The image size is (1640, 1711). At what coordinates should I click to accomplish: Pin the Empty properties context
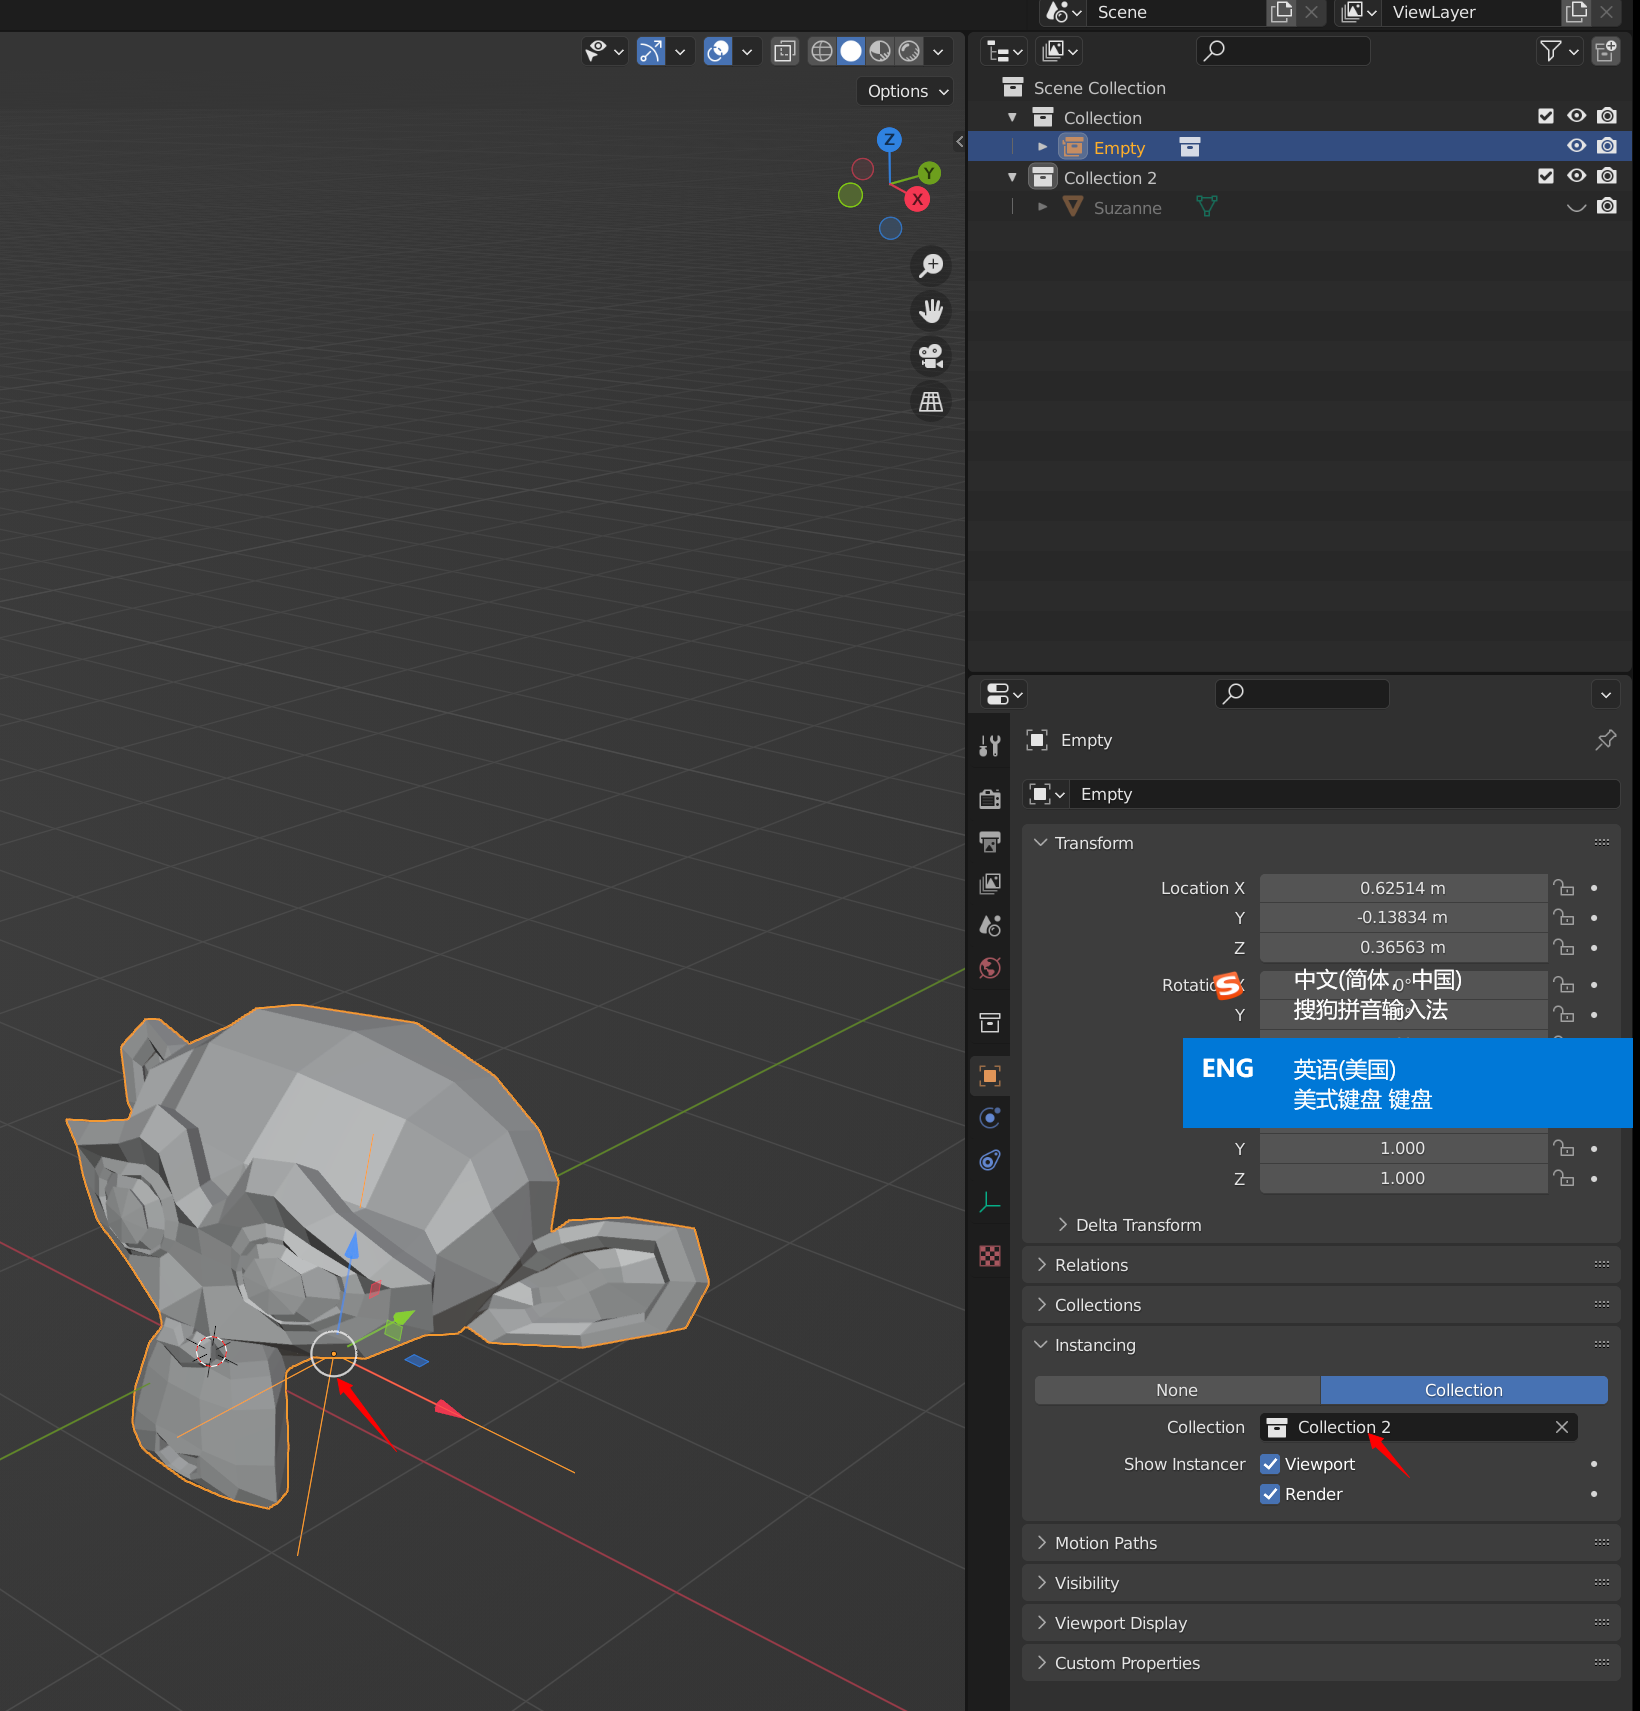1606,740
